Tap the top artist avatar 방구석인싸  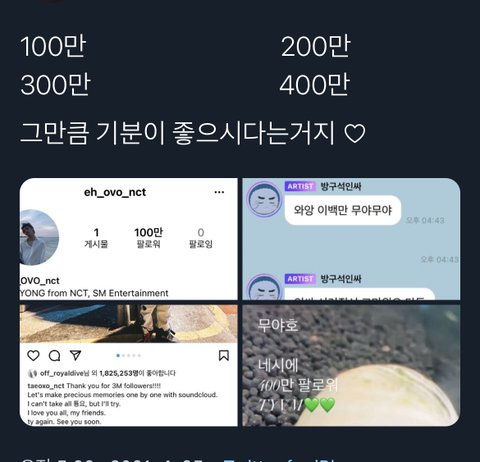(264, 200)
